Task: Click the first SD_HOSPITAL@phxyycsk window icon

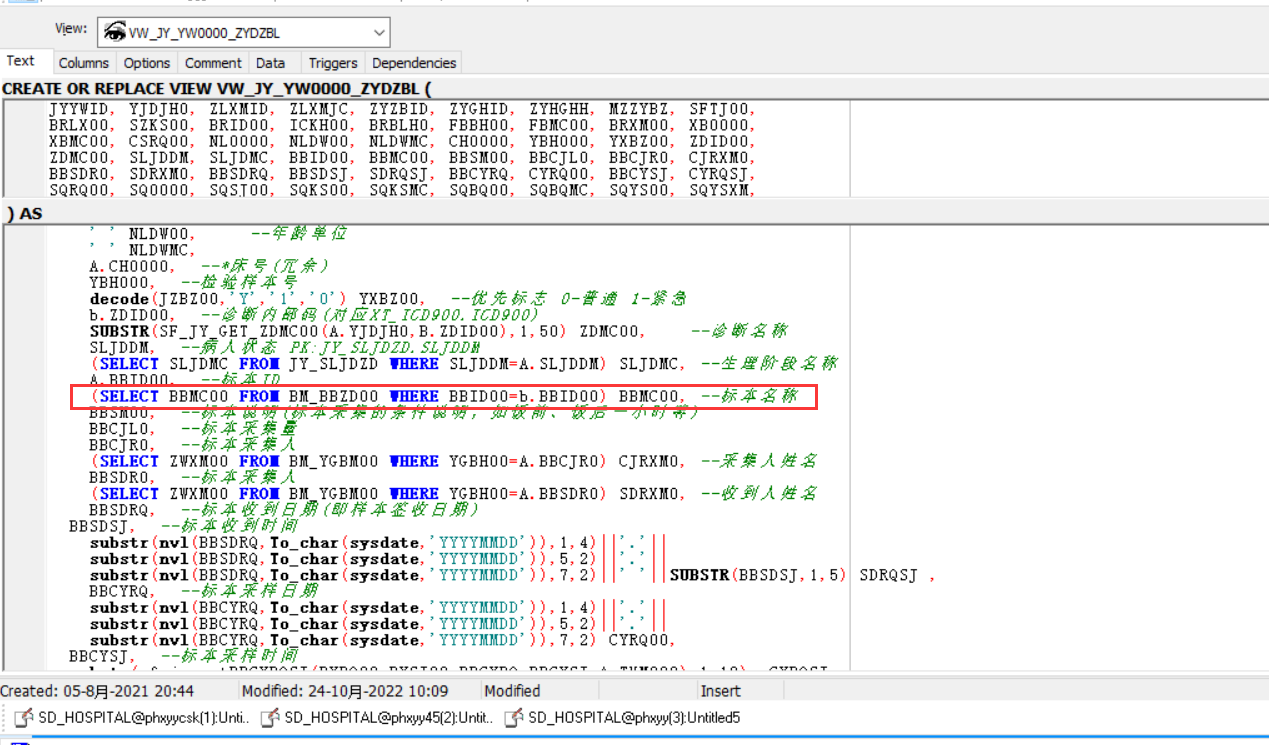Action: coord(23,718)
